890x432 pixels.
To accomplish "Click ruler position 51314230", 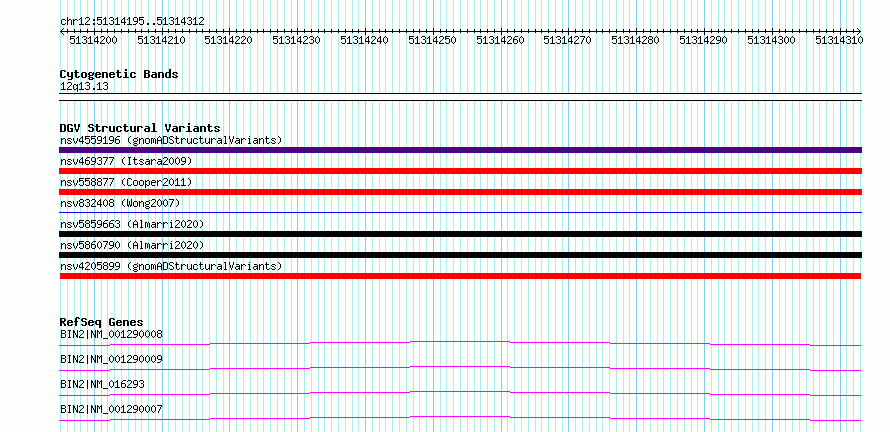I will (296, 40).
